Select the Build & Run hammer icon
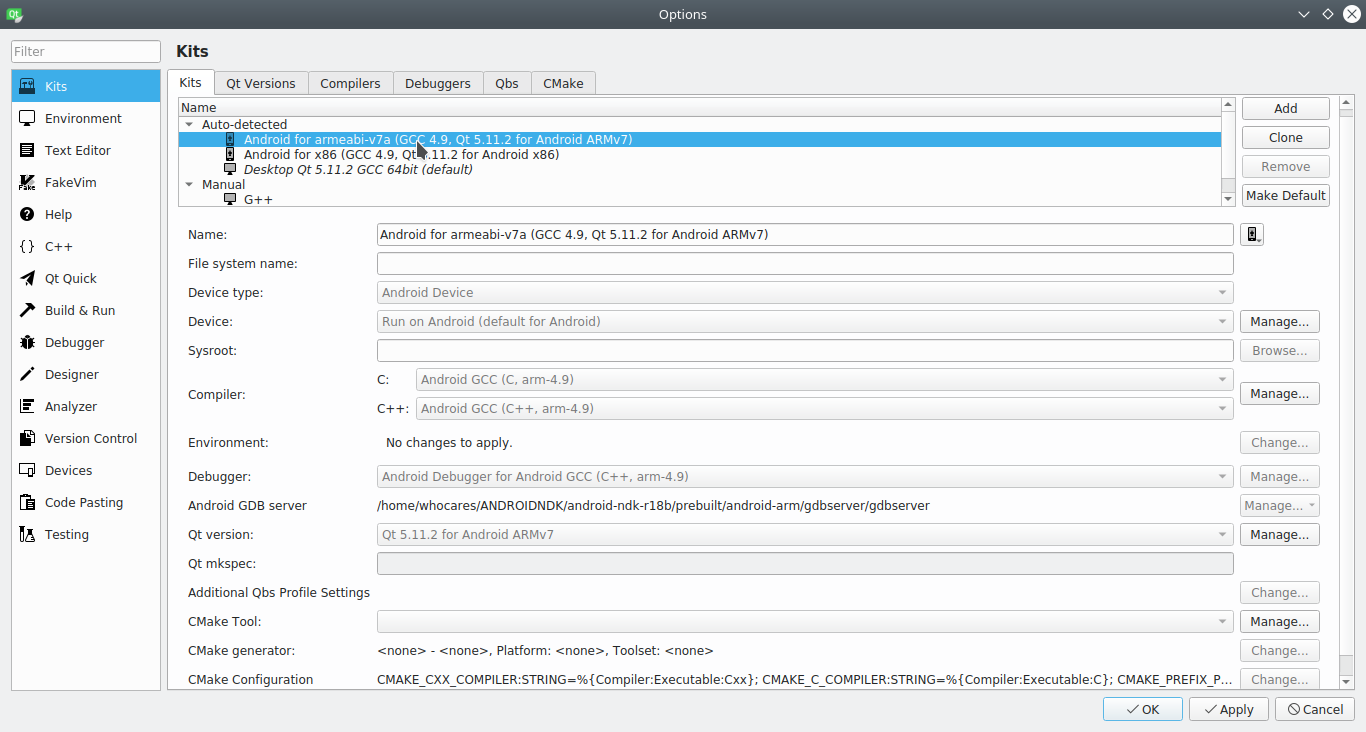1366x732 pixels. tap(27, 310)
